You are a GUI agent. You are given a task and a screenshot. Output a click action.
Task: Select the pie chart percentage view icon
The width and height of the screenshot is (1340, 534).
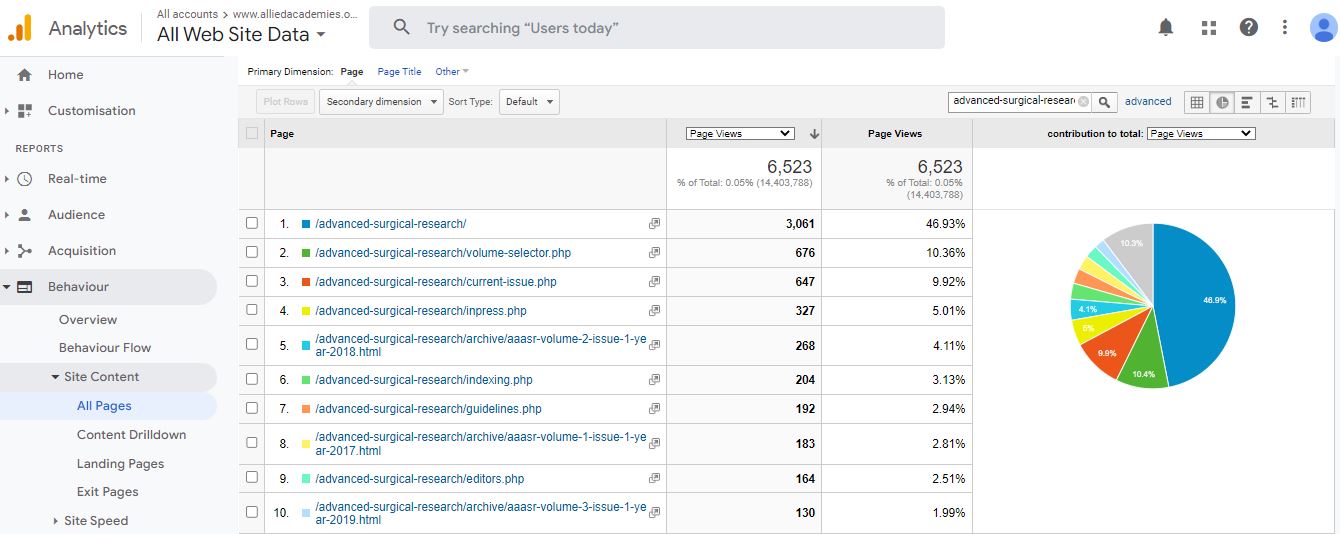click(x=1221, y=102)
